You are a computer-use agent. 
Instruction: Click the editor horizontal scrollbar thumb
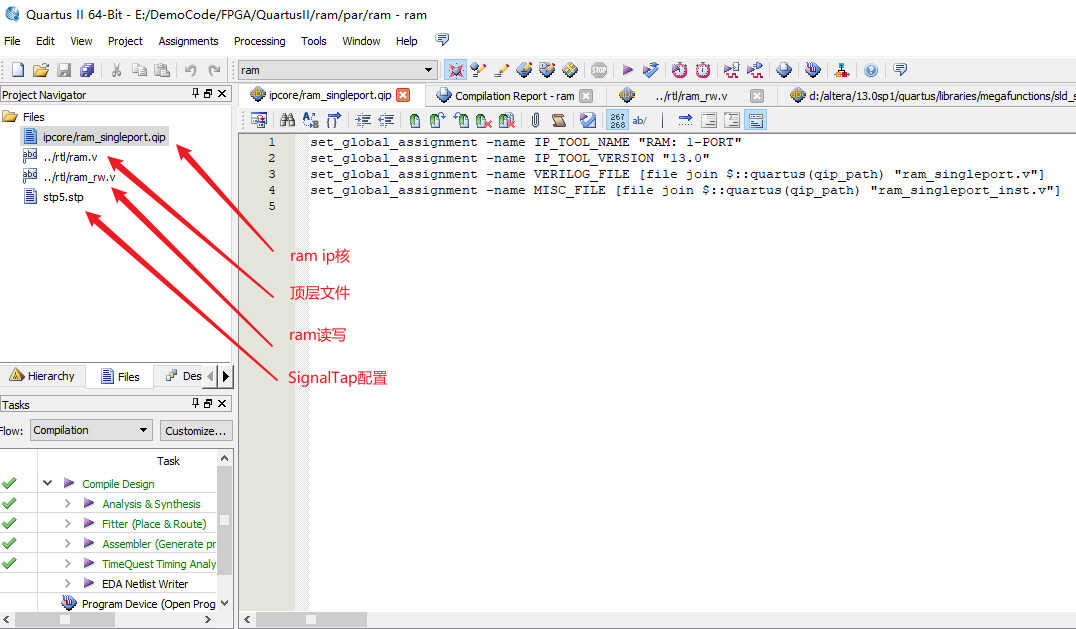coord(311,619)
